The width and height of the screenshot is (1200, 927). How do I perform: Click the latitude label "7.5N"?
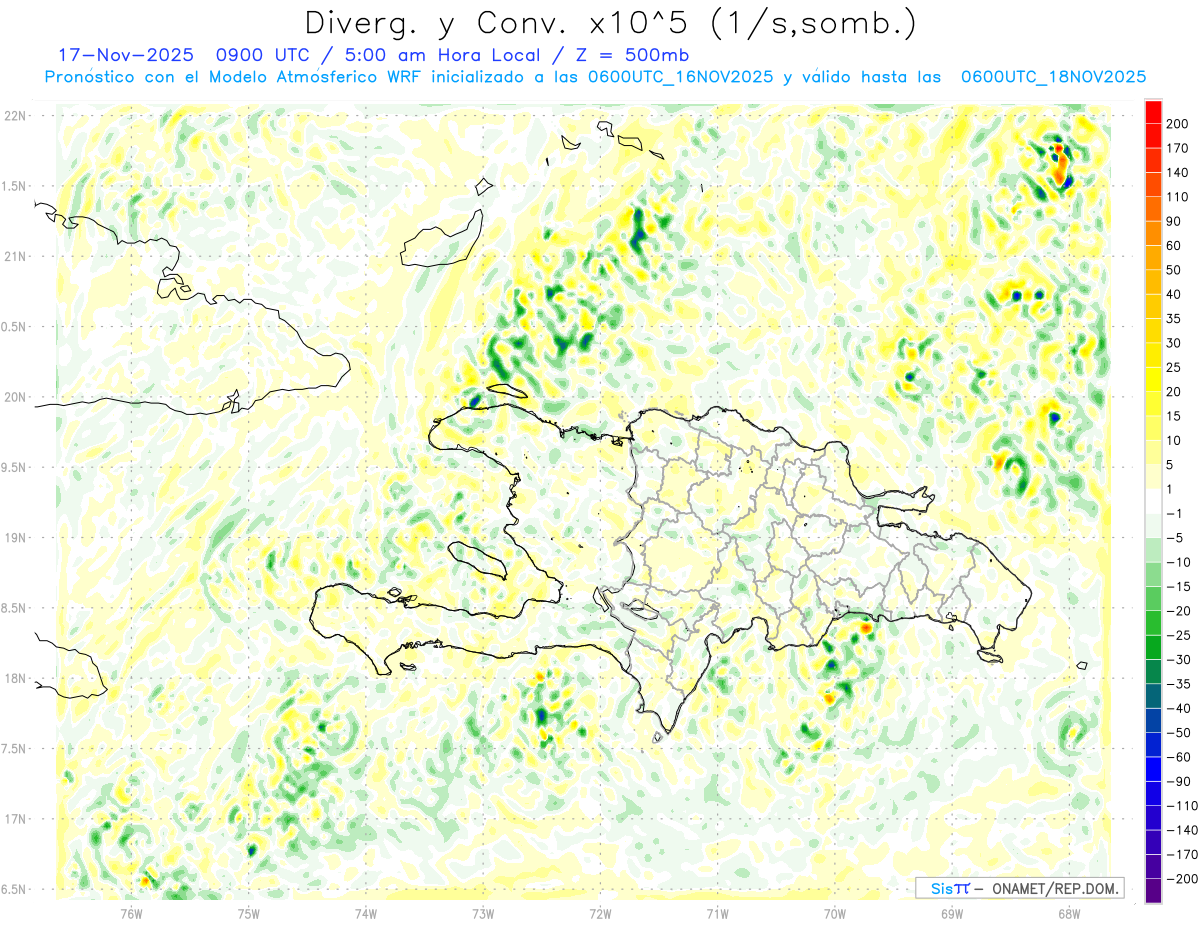coord(14,749)
